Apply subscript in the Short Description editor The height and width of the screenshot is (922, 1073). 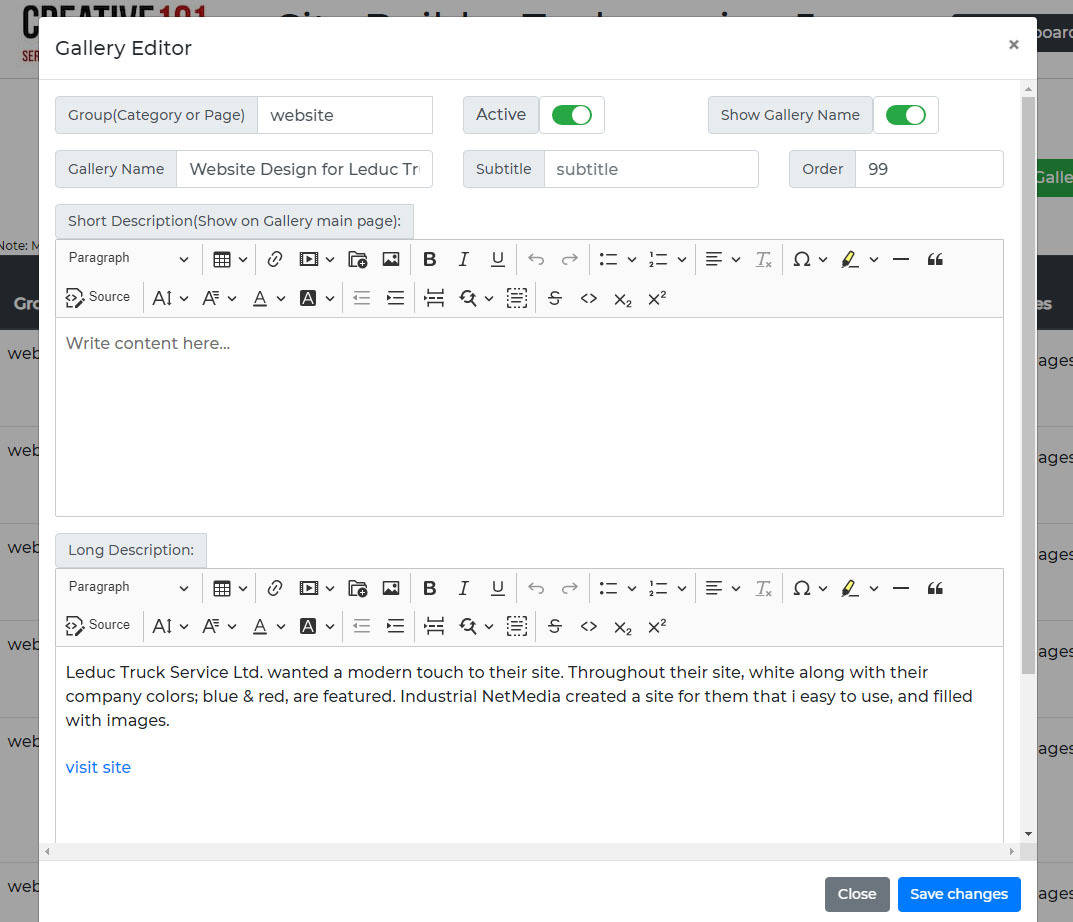coord(623,298)
